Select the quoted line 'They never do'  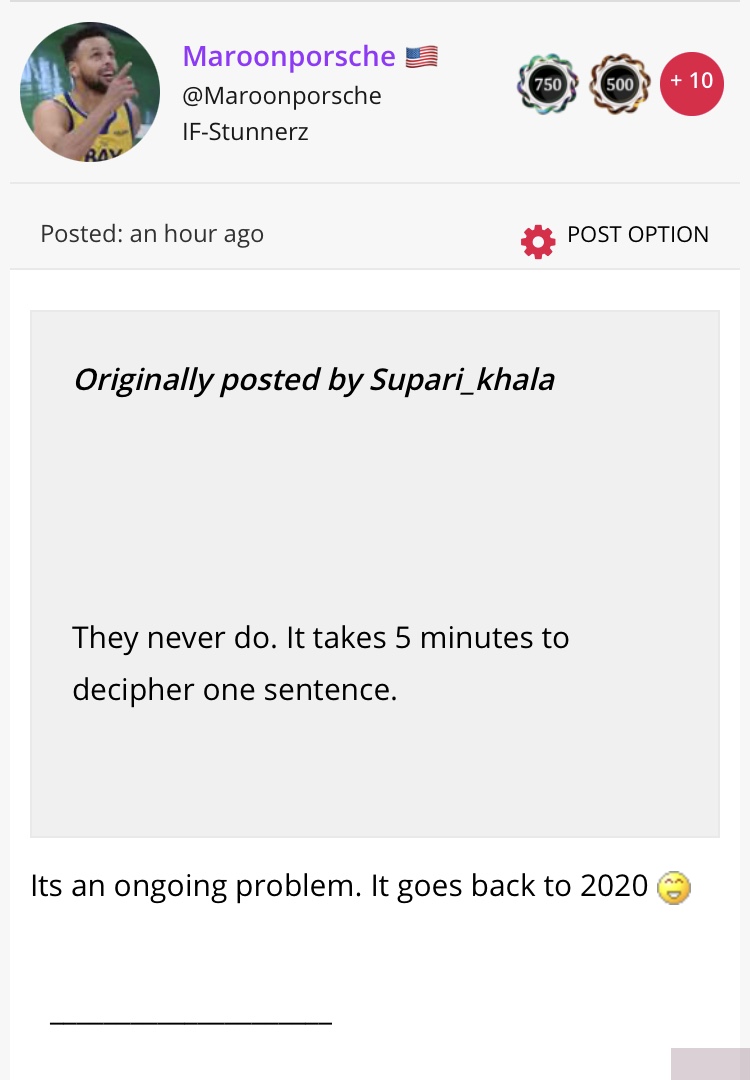click(174, 638)
